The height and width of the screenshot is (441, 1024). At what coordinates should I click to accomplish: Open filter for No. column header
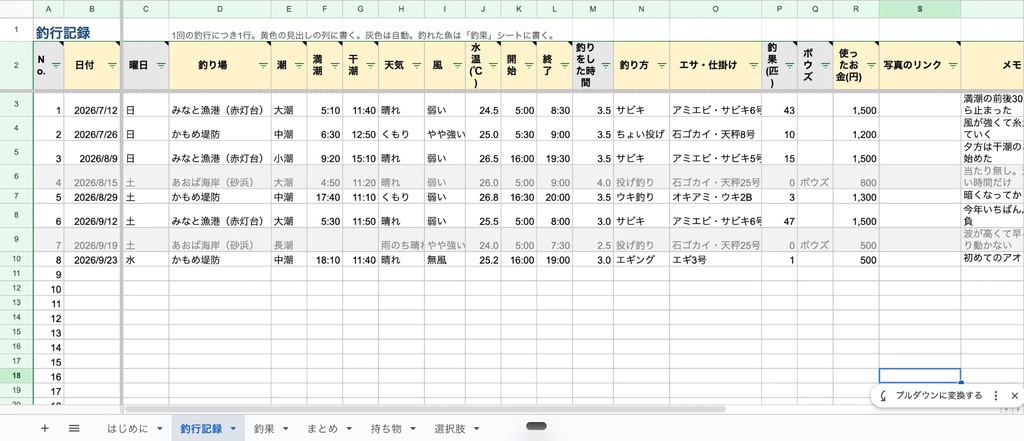click(x=56, y=65)
